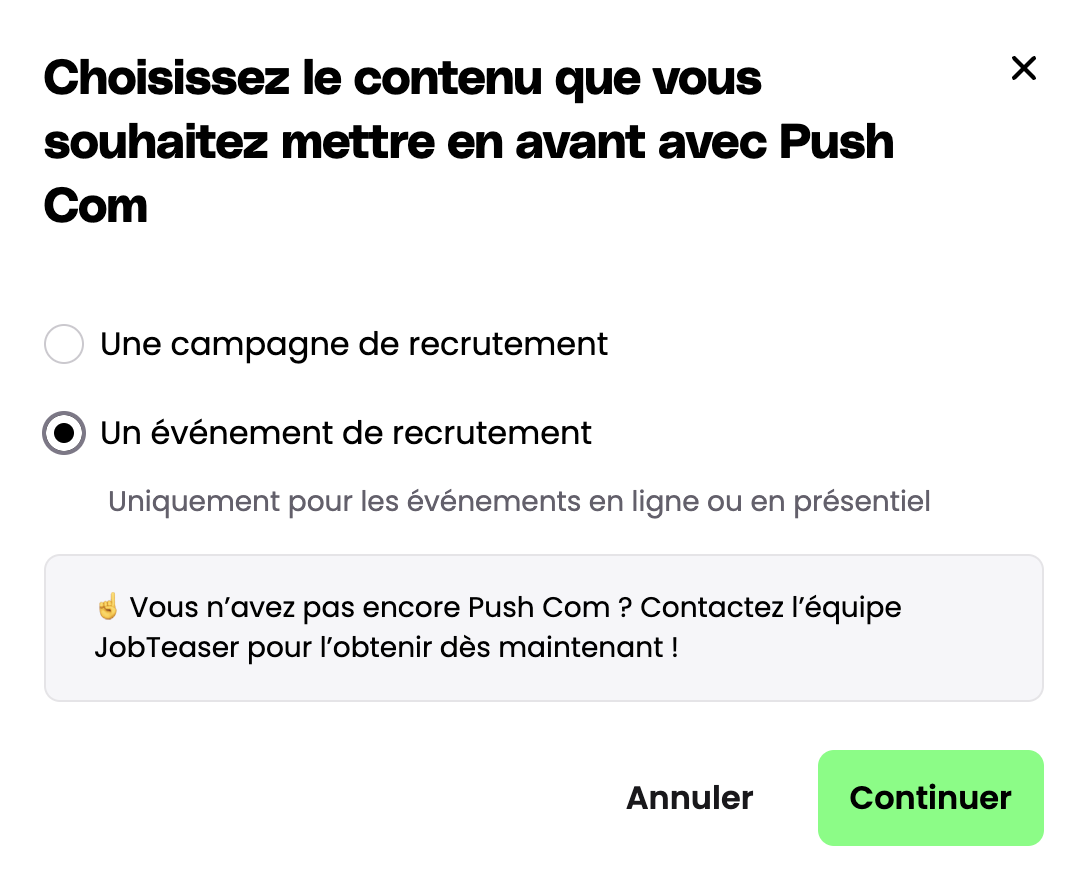Click the black dot of the selected radio
The height and width of the screenshot is (870, 1074).
pyautogui.click(x=64, y=433)
